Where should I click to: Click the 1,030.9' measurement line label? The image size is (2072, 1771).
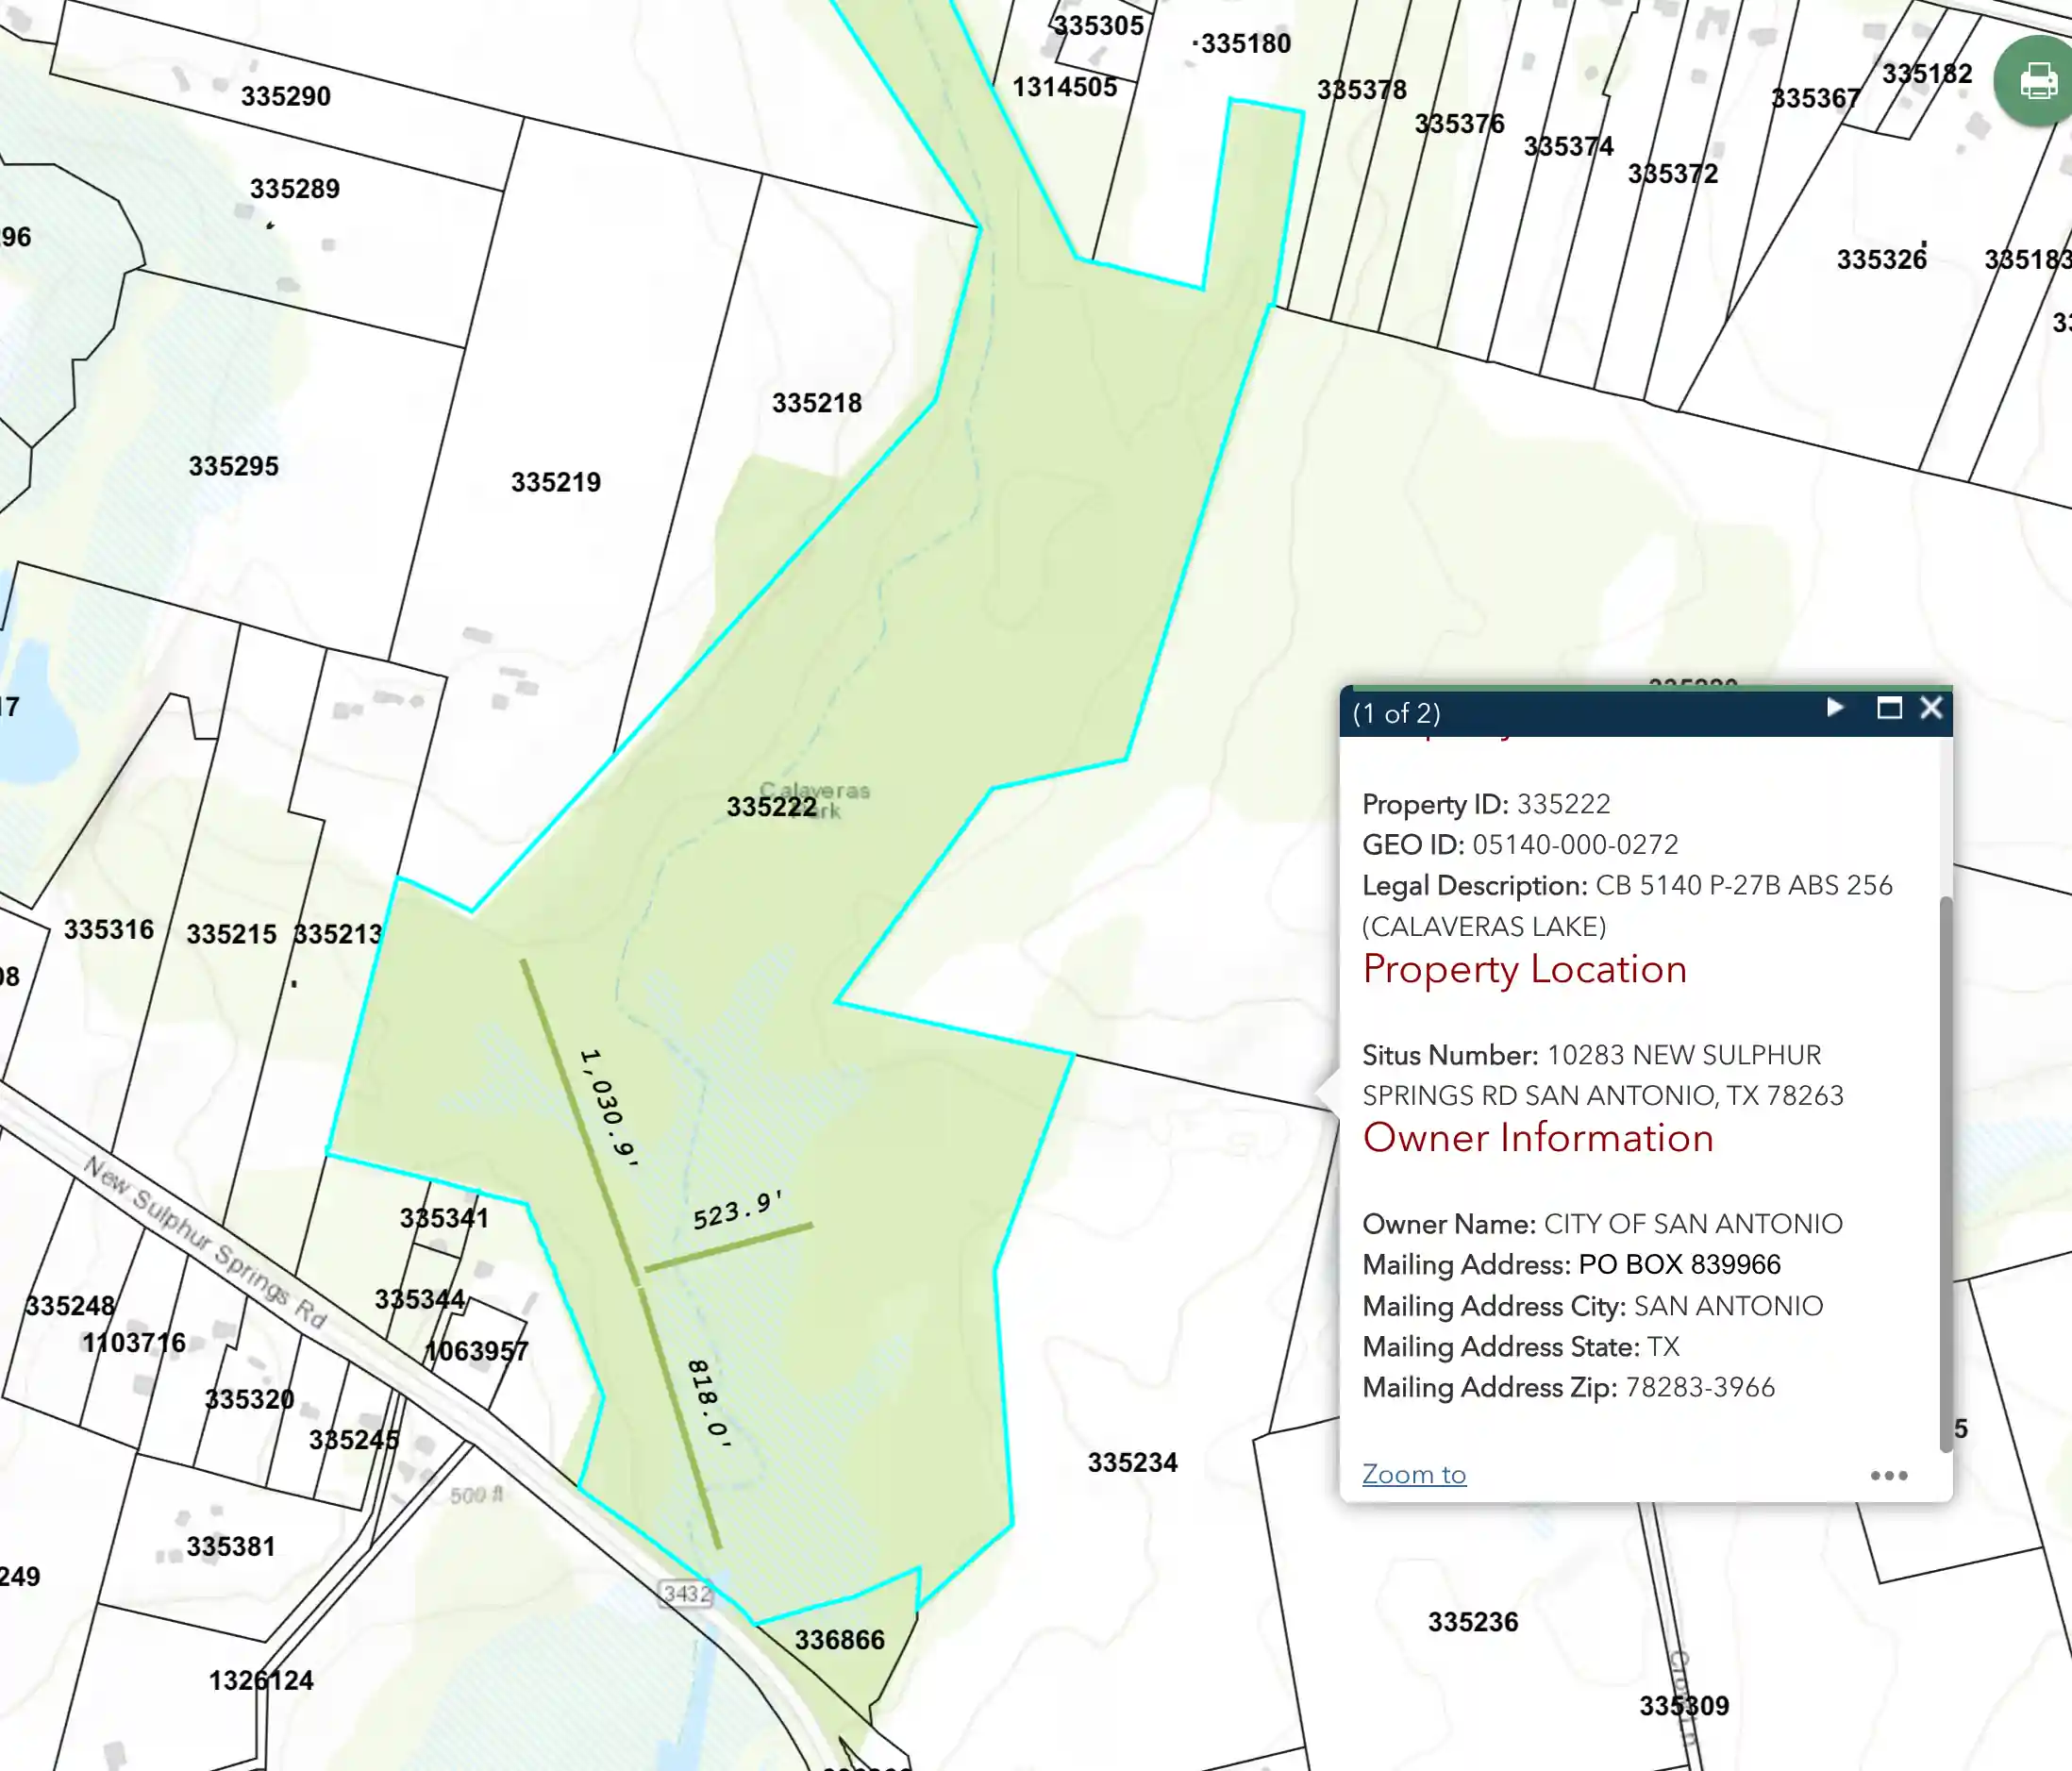coord(609,1107)
